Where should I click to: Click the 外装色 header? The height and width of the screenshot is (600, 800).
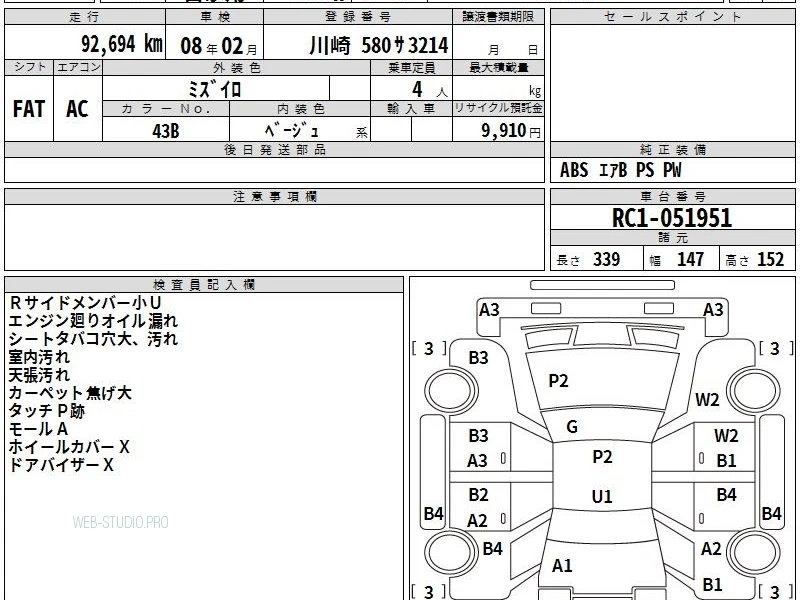[x=236, y=67]
